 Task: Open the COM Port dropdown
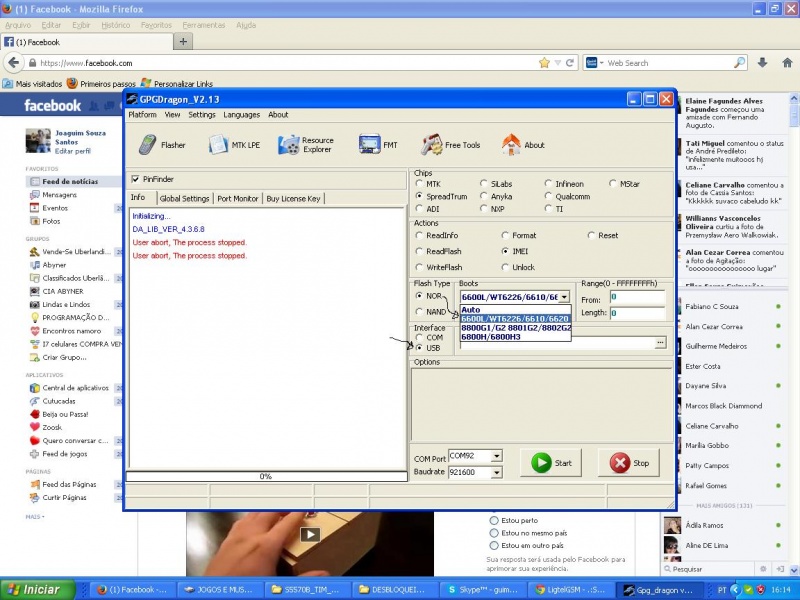coord(496,456)
